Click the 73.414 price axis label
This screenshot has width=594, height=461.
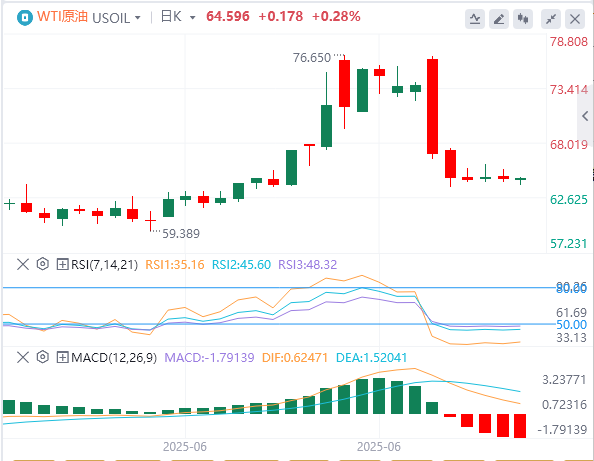click(x=569, y=90)
